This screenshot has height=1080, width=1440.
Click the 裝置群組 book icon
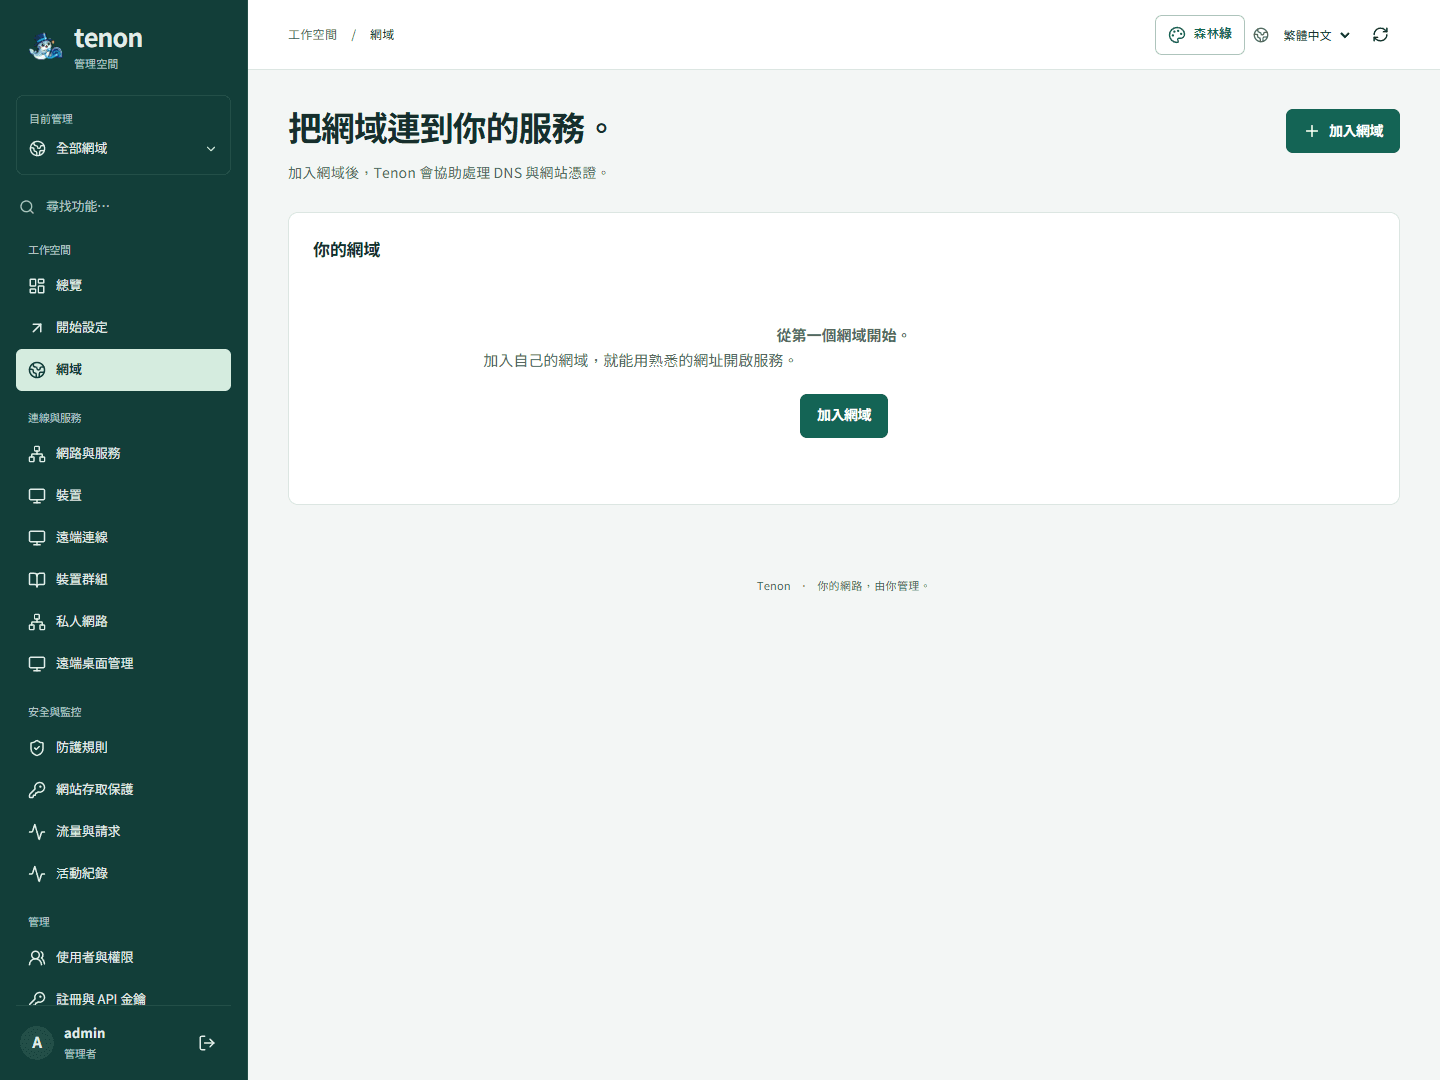[37, 580]
